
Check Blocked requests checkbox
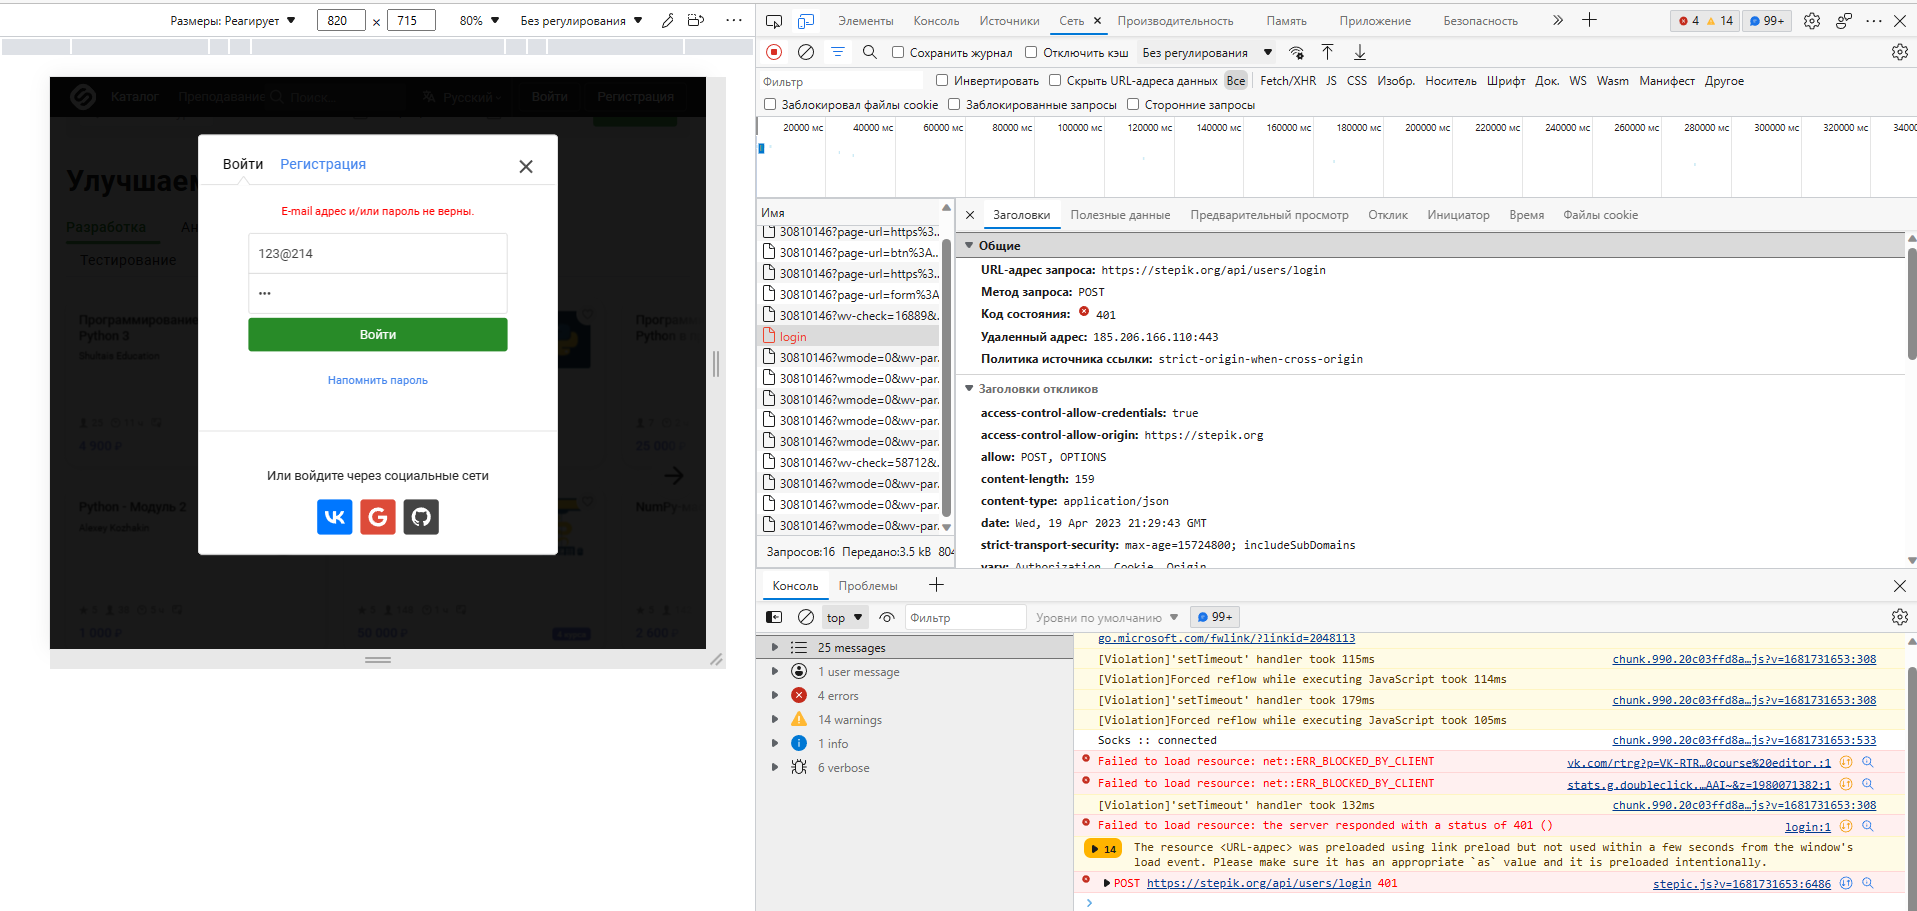[x=954, y=104]
